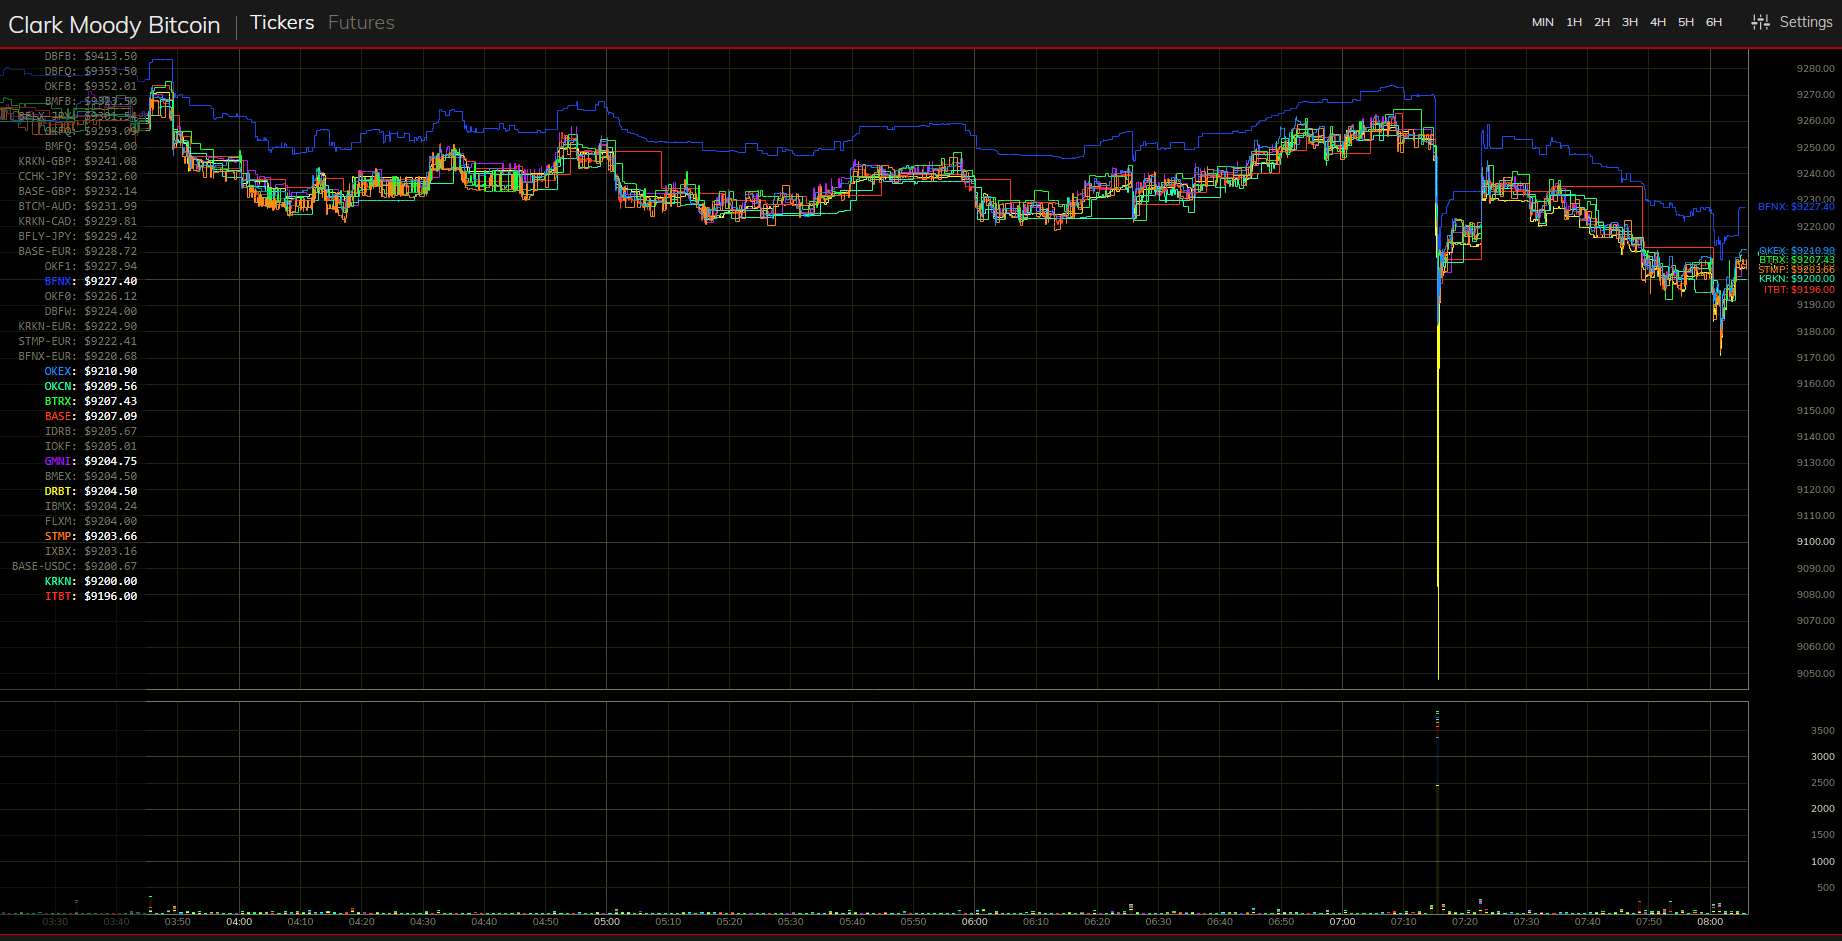This screenshot has height=941, width=1842.
Task: Pick the 5H time range
Action: 1686,22
